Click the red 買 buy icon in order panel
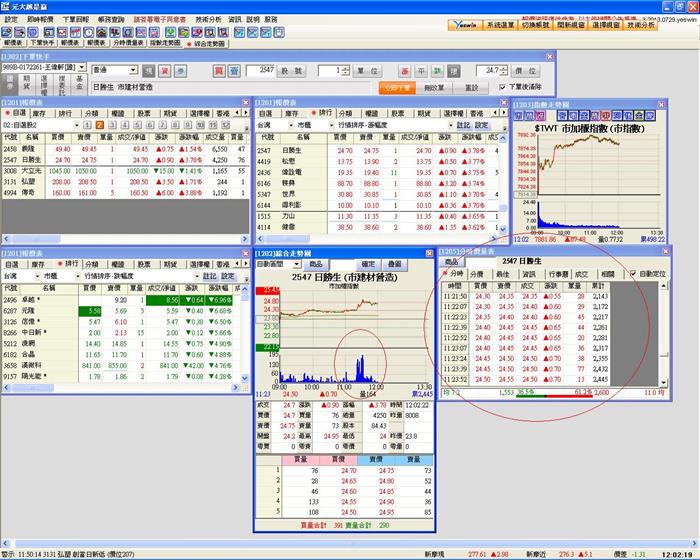 (x=219, y=71)
